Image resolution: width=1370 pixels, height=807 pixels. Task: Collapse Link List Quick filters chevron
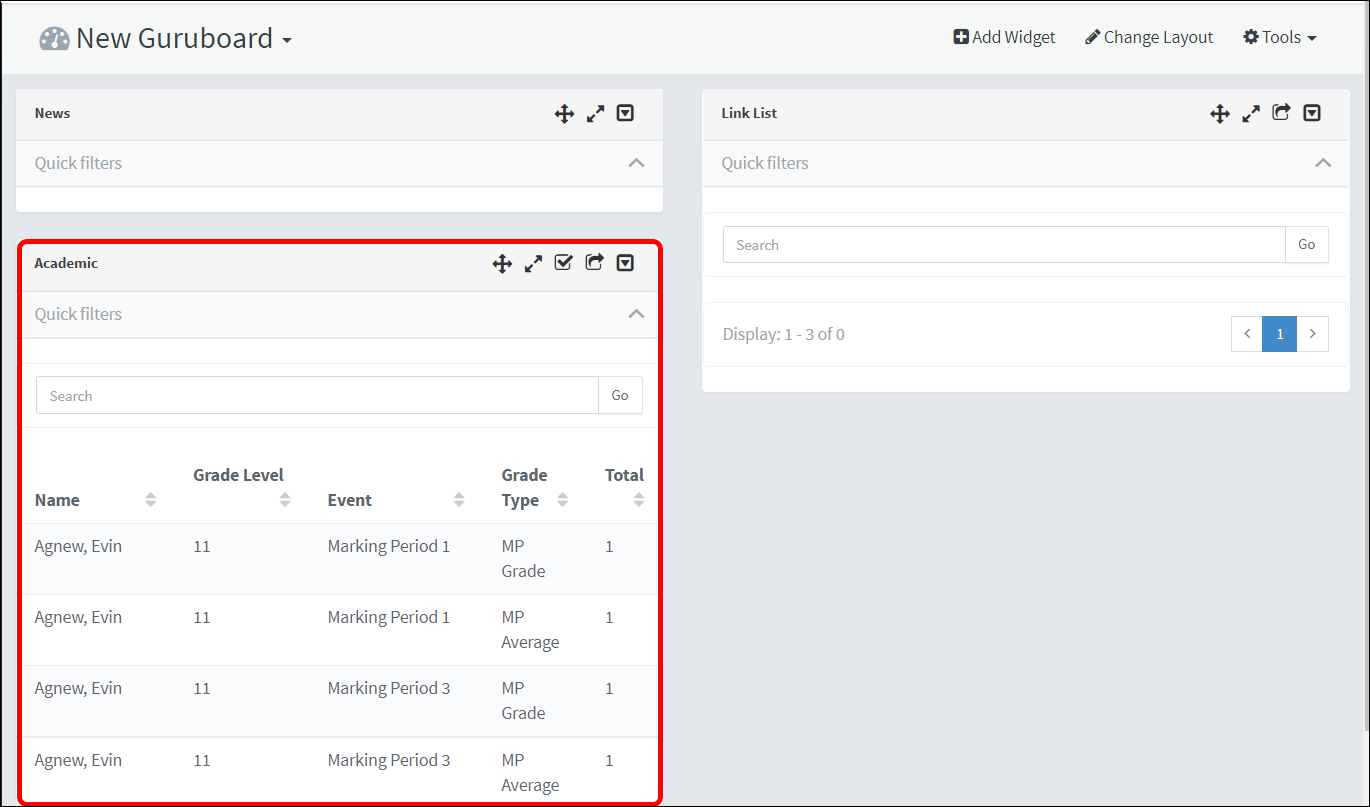tap(1323, 163)
